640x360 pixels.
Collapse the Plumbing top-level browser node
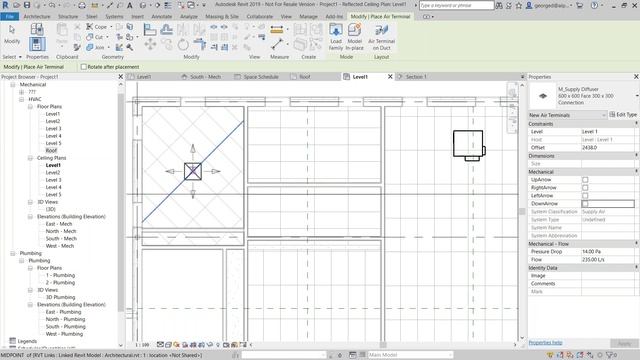(13, 253)
